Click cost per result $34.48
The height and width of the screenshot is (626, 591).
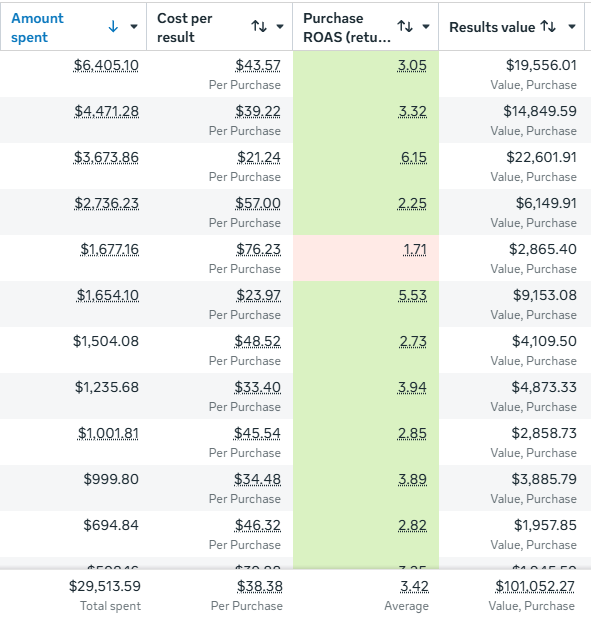[257, 479]
